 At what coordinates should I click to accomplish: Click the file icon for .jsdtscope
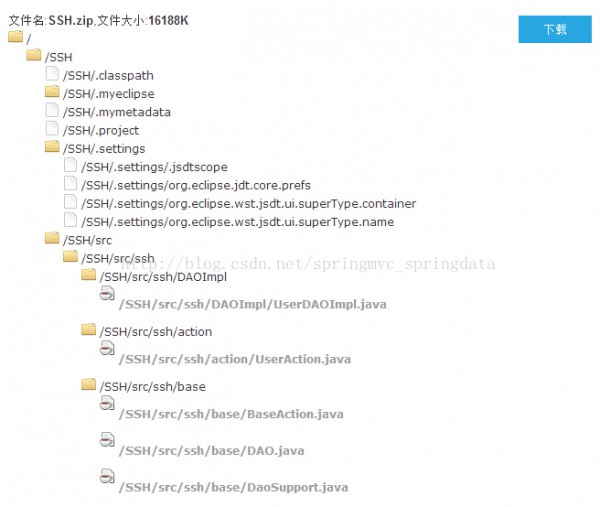[70, 165]
